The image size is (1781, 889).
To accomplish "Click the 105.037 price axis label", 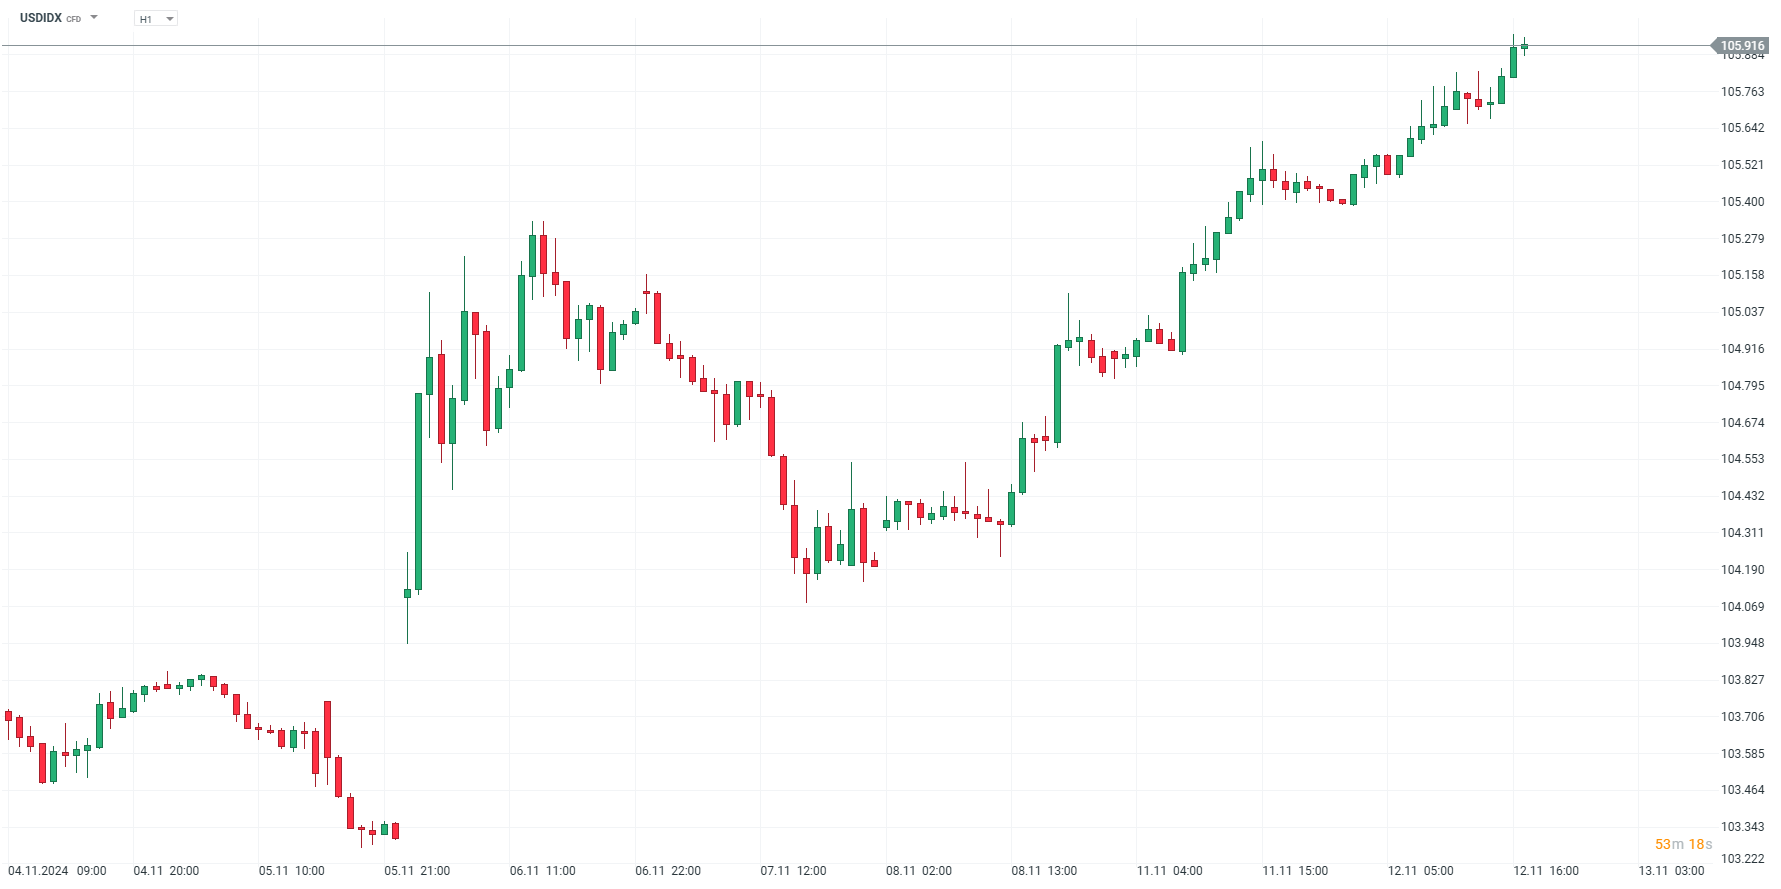I will pyautogui.click(x=1742, y=312).
